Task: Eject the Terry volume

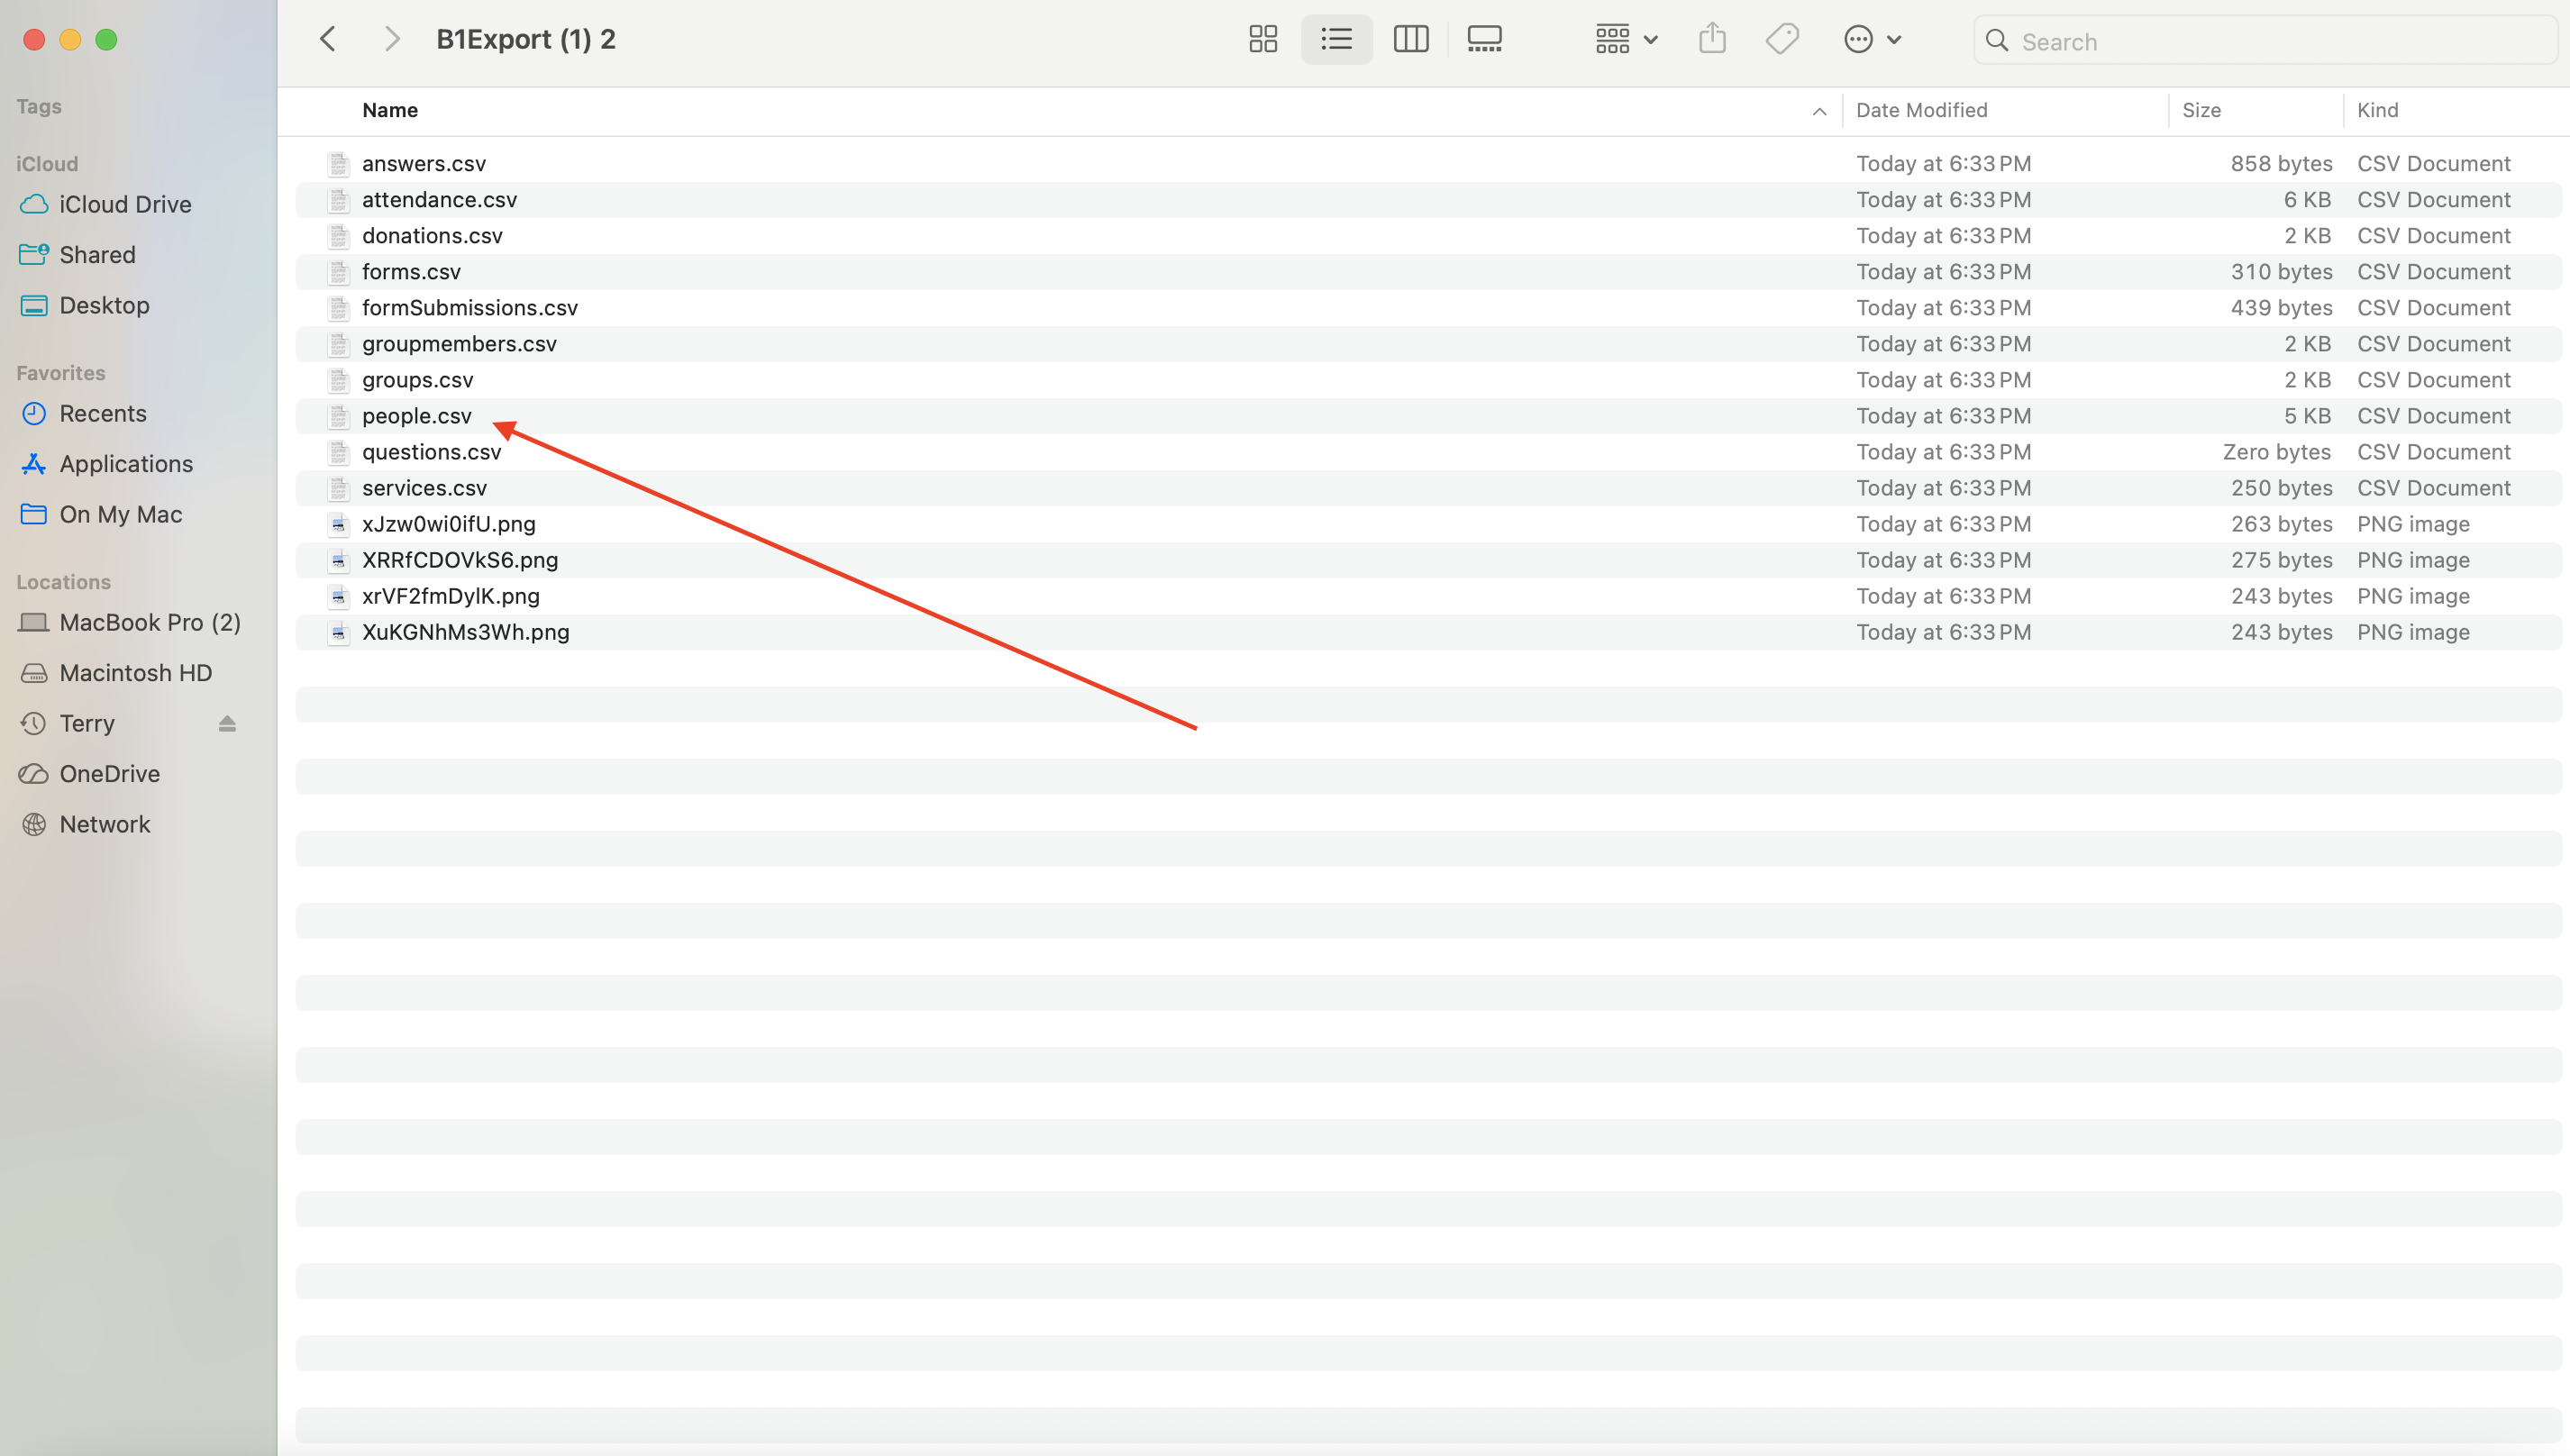Action: click(x=227, y=723)
